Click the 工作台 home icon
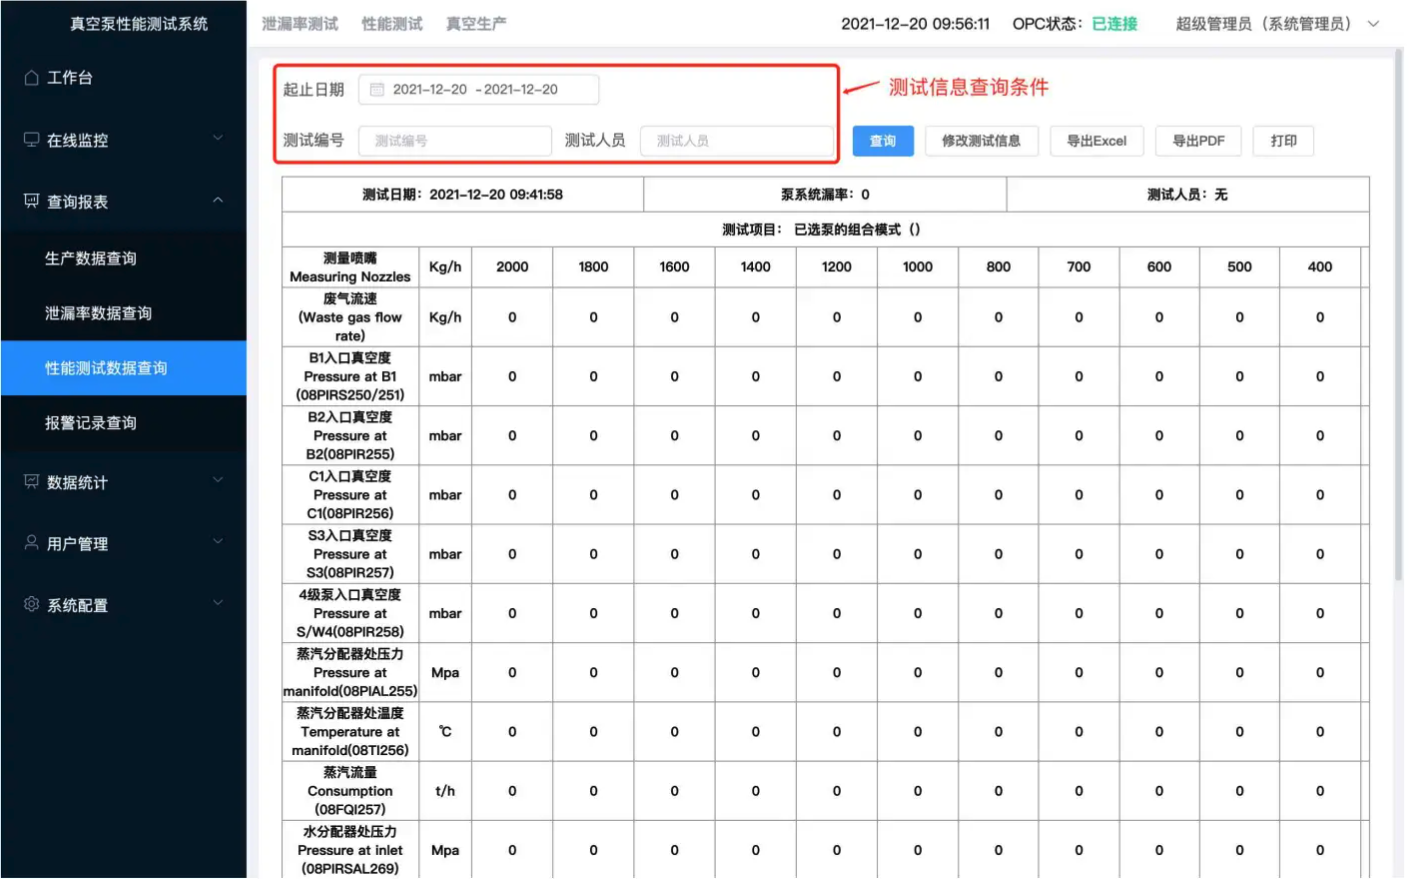Screen dimensions: 1410x879 point(31,77)
